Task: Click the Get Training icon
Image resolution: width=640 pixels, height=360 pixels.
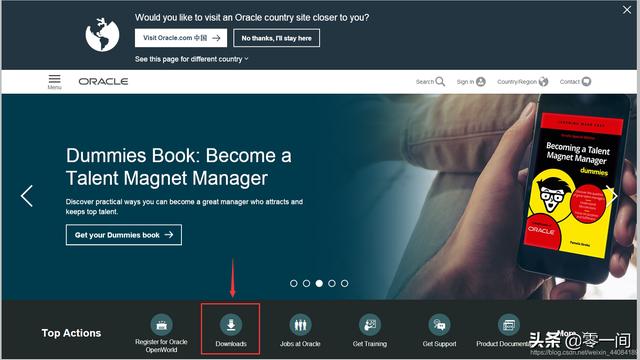Action: 370,325
